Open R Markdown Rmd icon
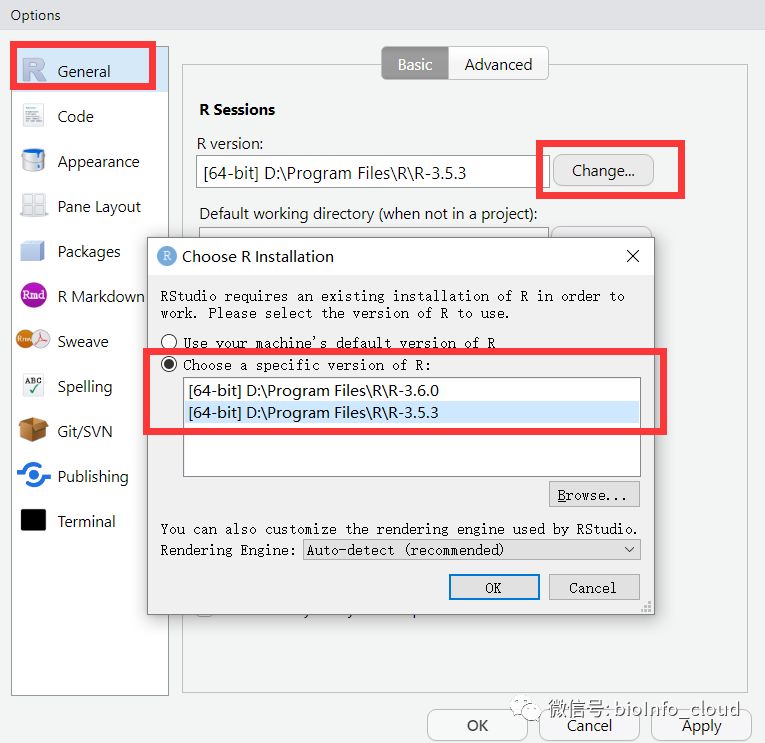765x743 pixels. (x=34, y=295)
